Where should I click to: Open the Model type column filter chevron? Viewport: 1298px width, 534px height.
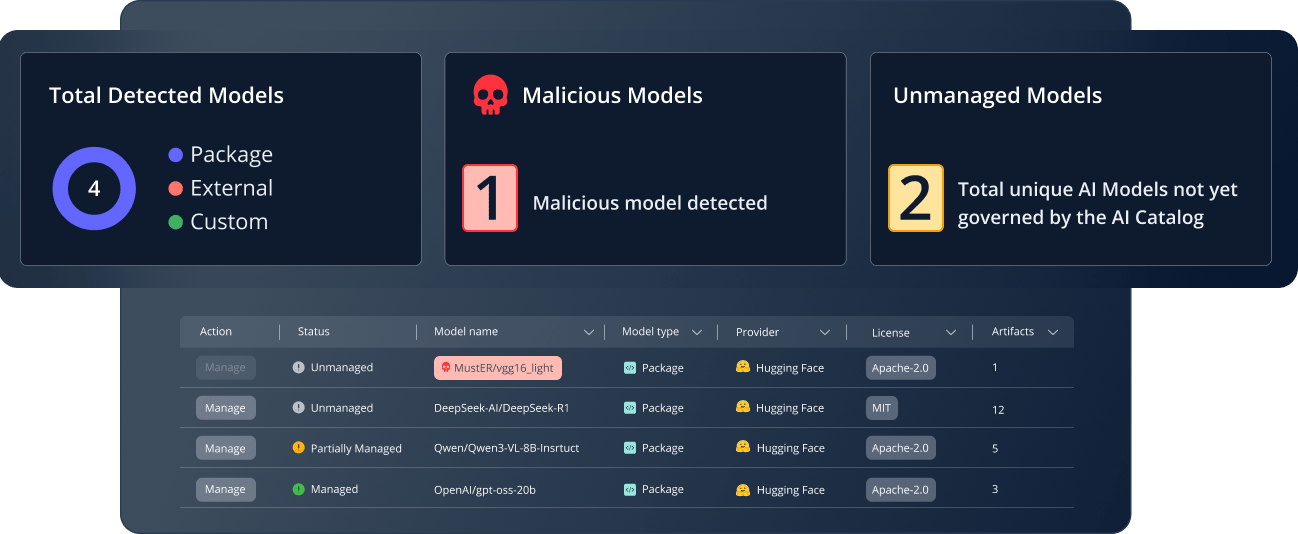click(696, 332)
